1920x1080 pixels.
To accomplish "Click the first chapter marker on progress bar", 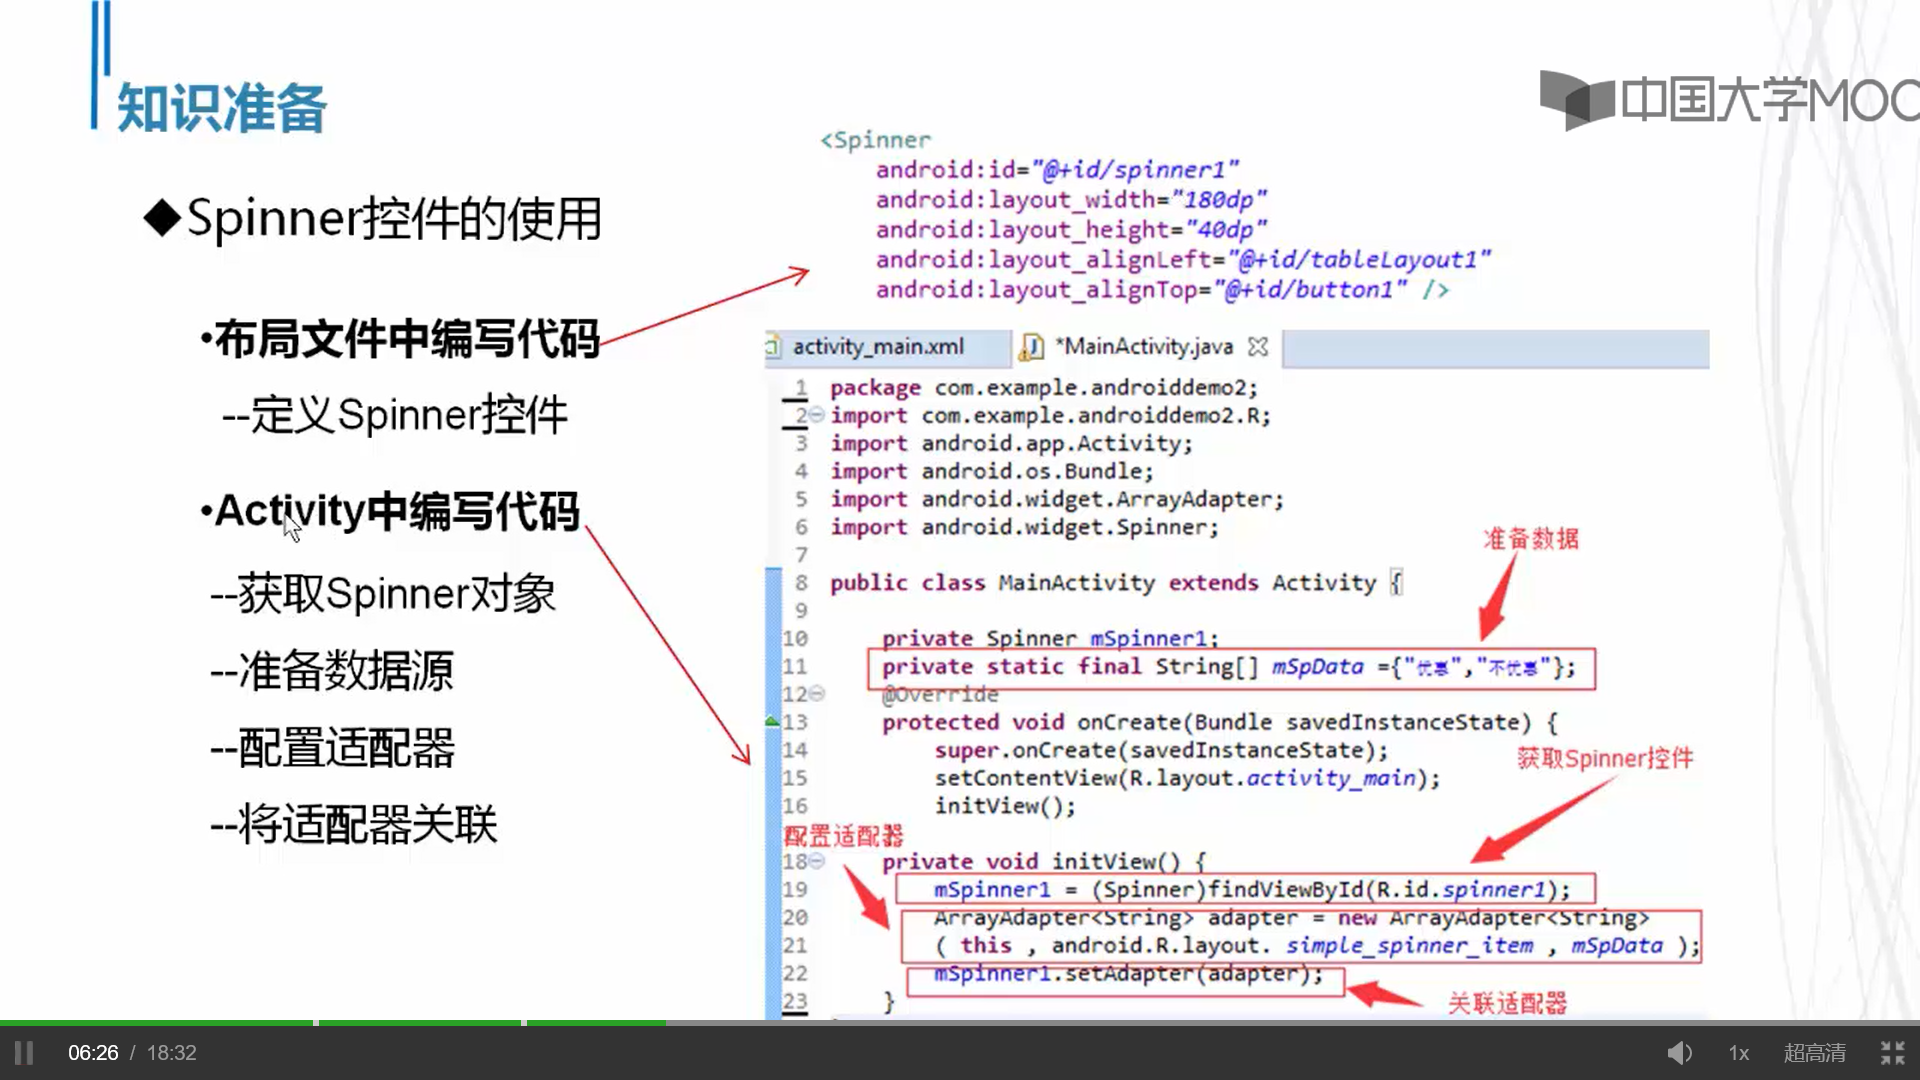I will tap(316, 1022).
